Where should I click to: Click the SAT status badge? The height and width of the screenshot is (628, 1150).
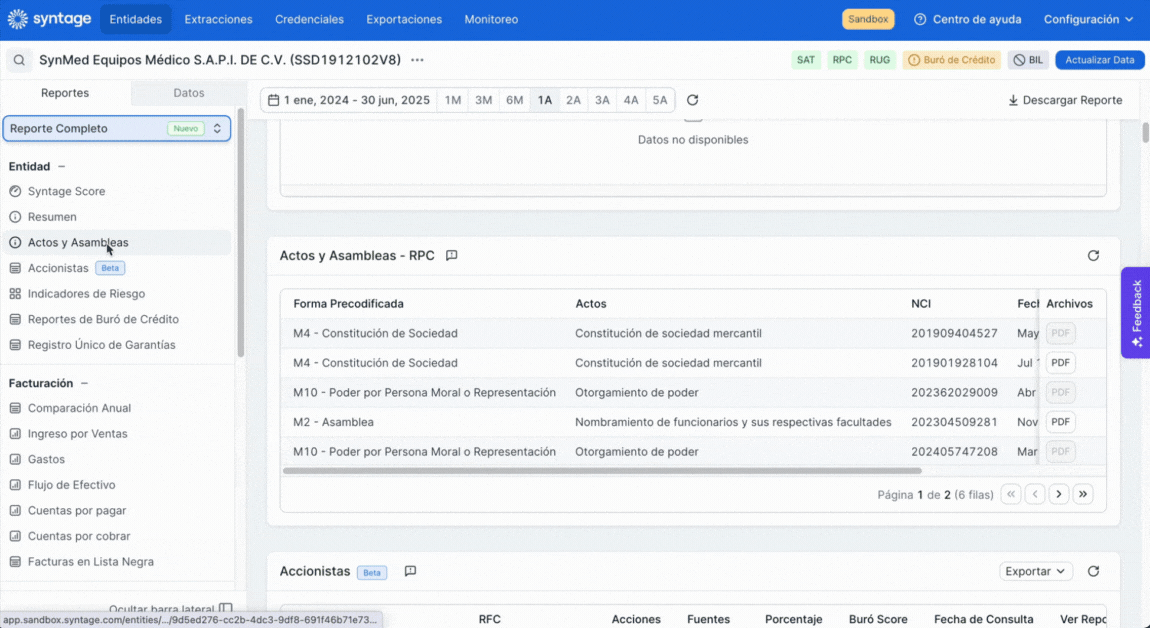(806, 60)
